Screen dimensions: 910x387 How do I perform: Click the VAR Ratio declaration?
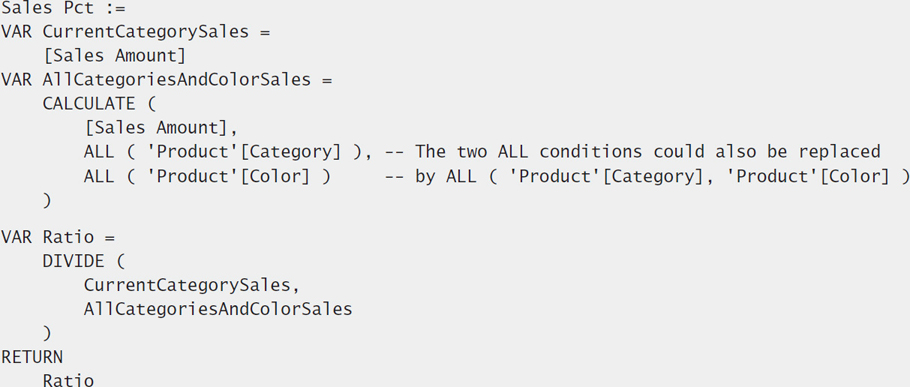pyautogui.click(x=58, y=237)
